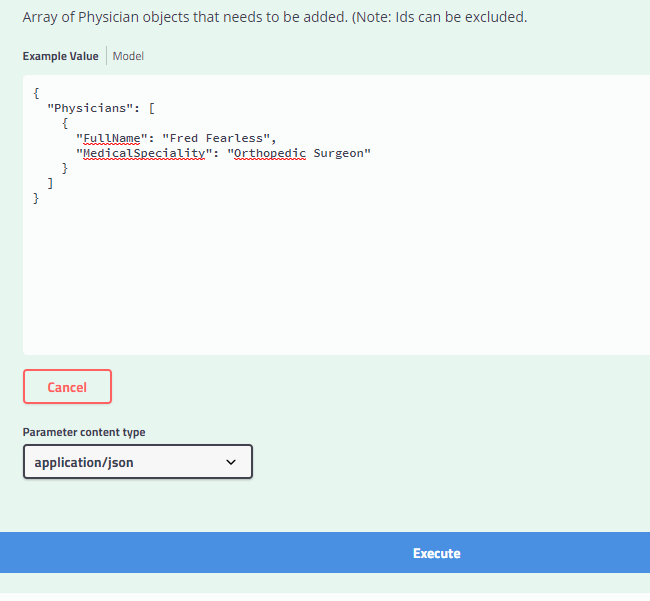This screenshot has width=650, height=601.
Task: Click inside the empty area of the JSON body editor
Action: (x=330, y=280)
